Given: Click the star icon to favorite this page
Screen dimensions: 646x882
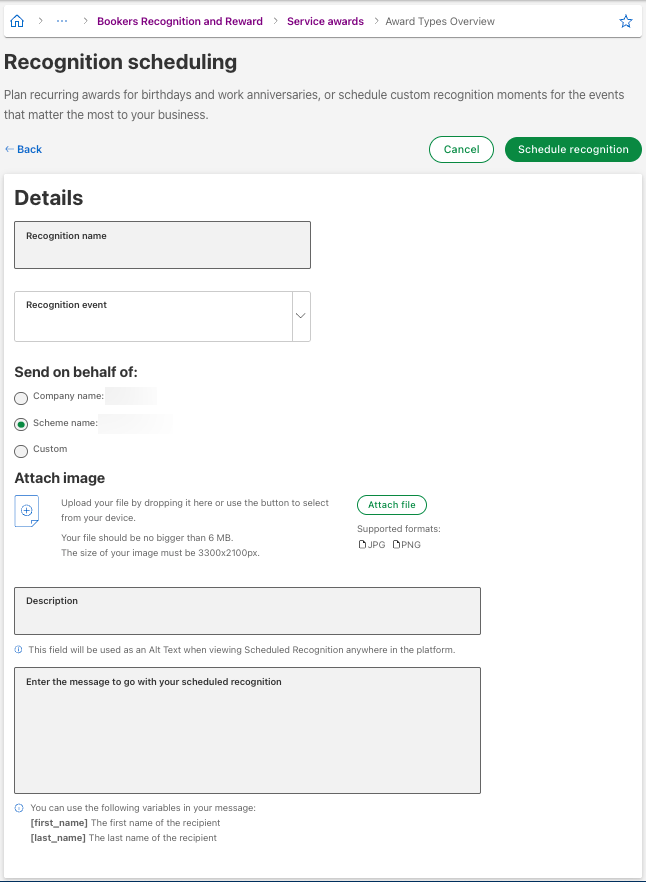Looking at the screenshot, I should pyautogui.click(x=626, y=20).
